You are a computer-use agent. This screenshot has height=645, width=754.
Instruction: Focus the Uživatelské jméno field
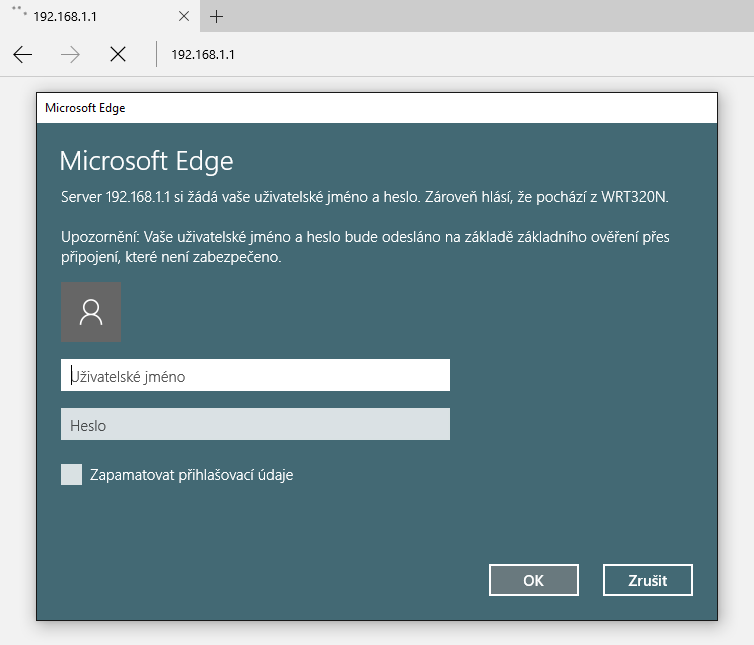point(255,375)
